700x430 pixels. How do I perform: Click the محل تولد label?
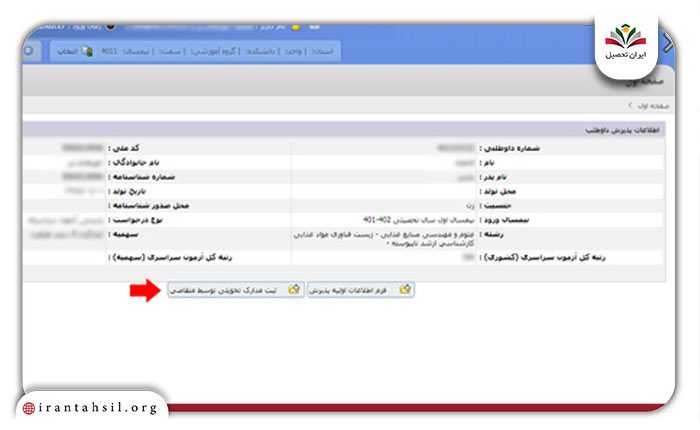tap(497, 191)
